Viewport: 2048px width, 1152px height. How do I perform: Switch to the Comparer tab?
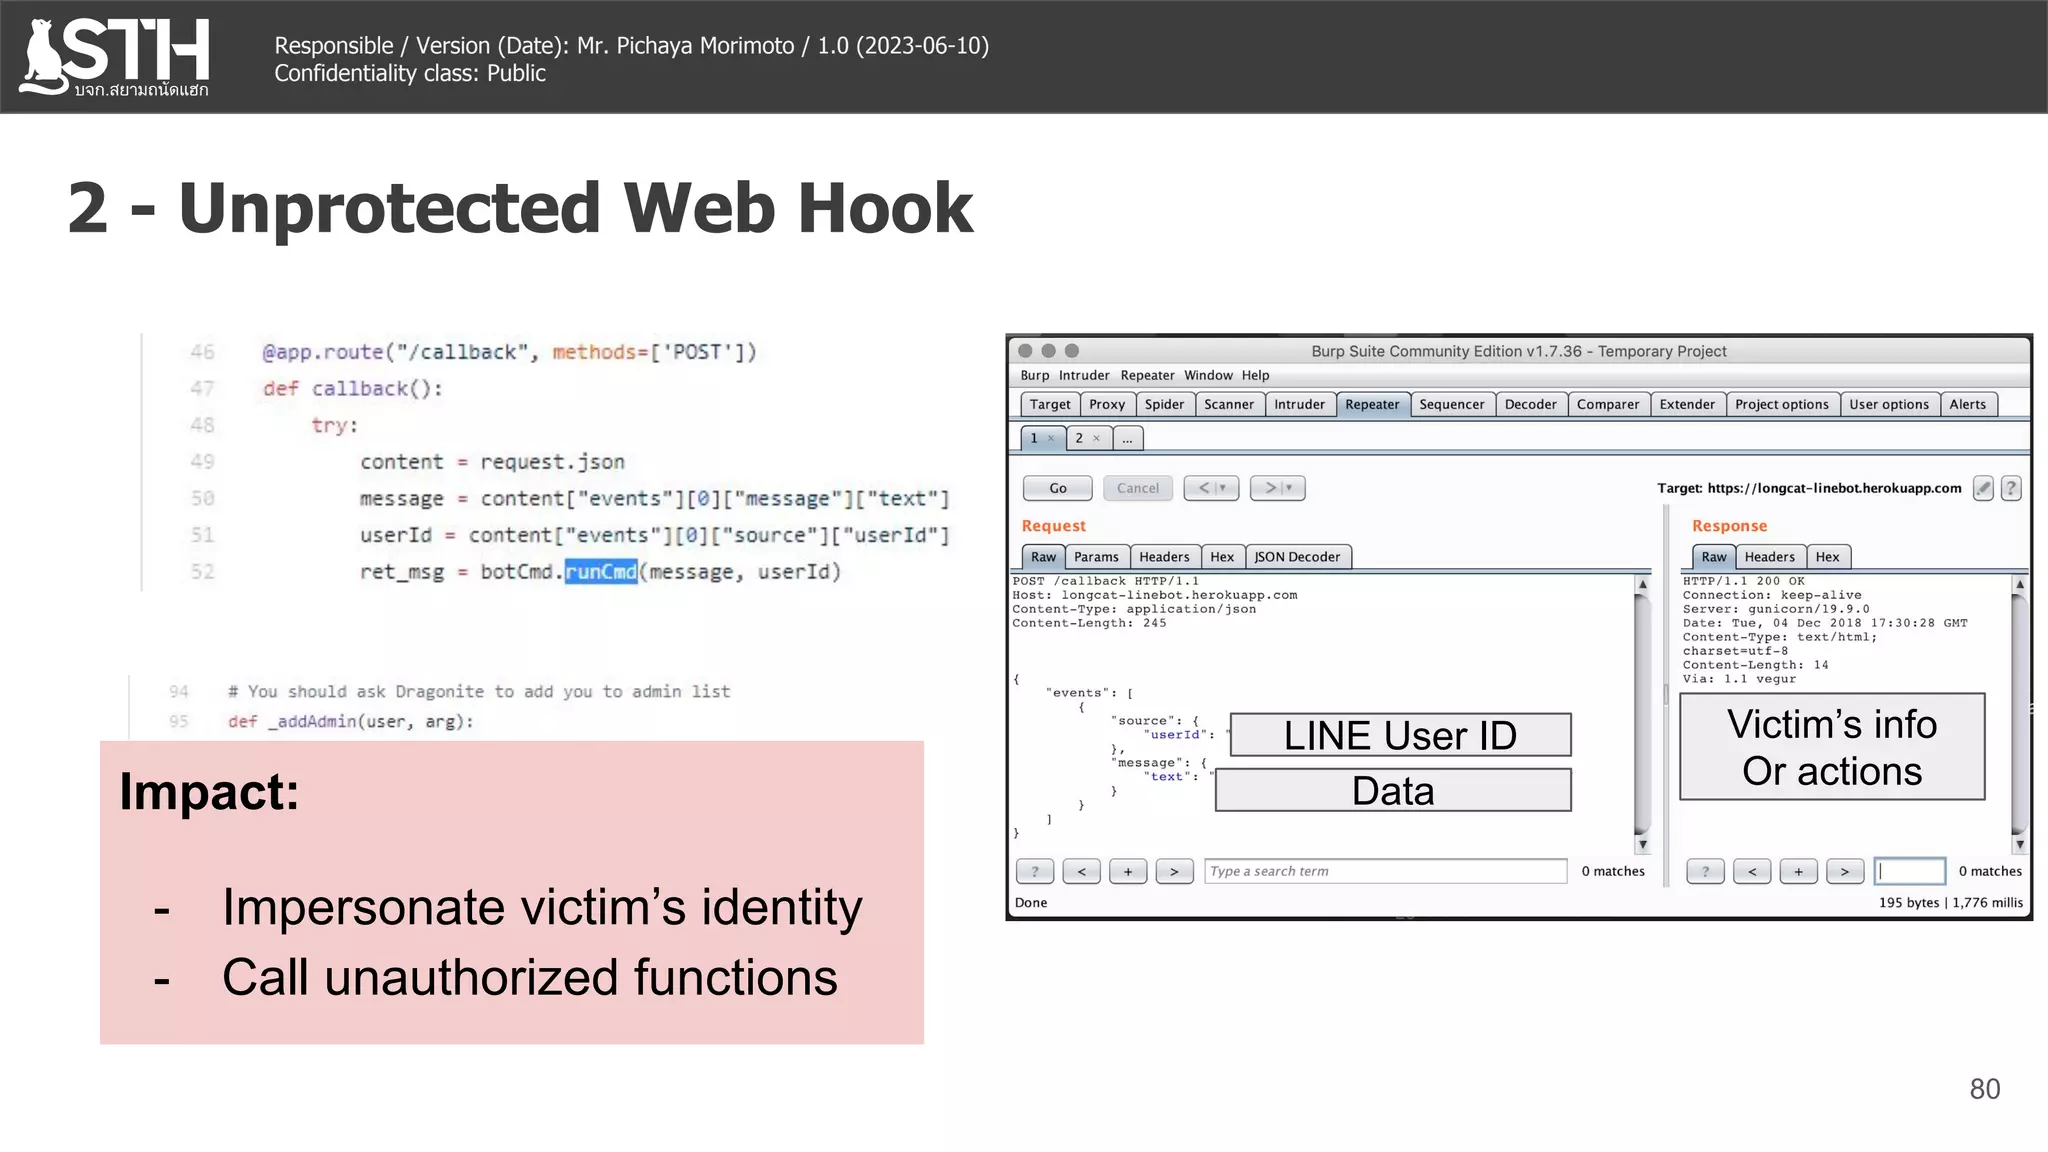tap(1608, 404)
